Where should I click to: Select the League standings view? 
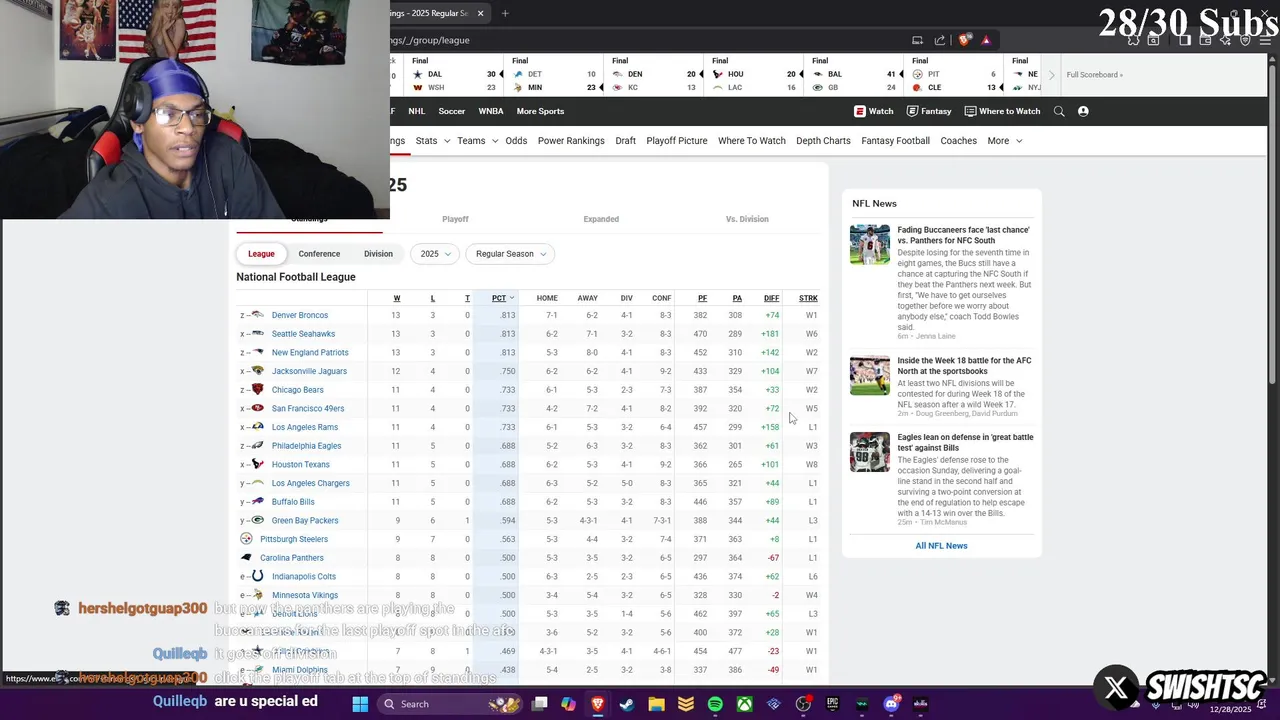pyautogui.click(x=261, y=254)
